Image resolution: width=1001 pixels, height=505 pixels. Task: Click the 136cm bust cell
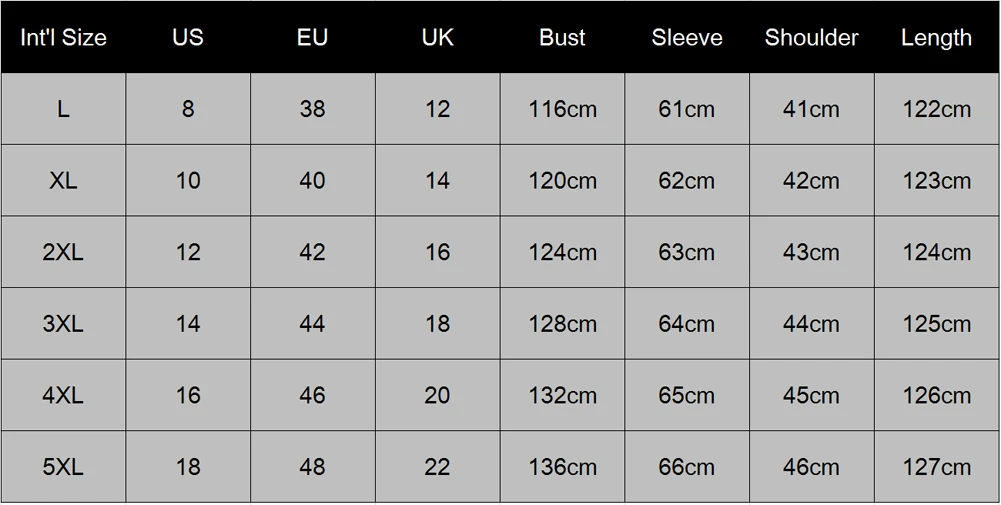562,467
